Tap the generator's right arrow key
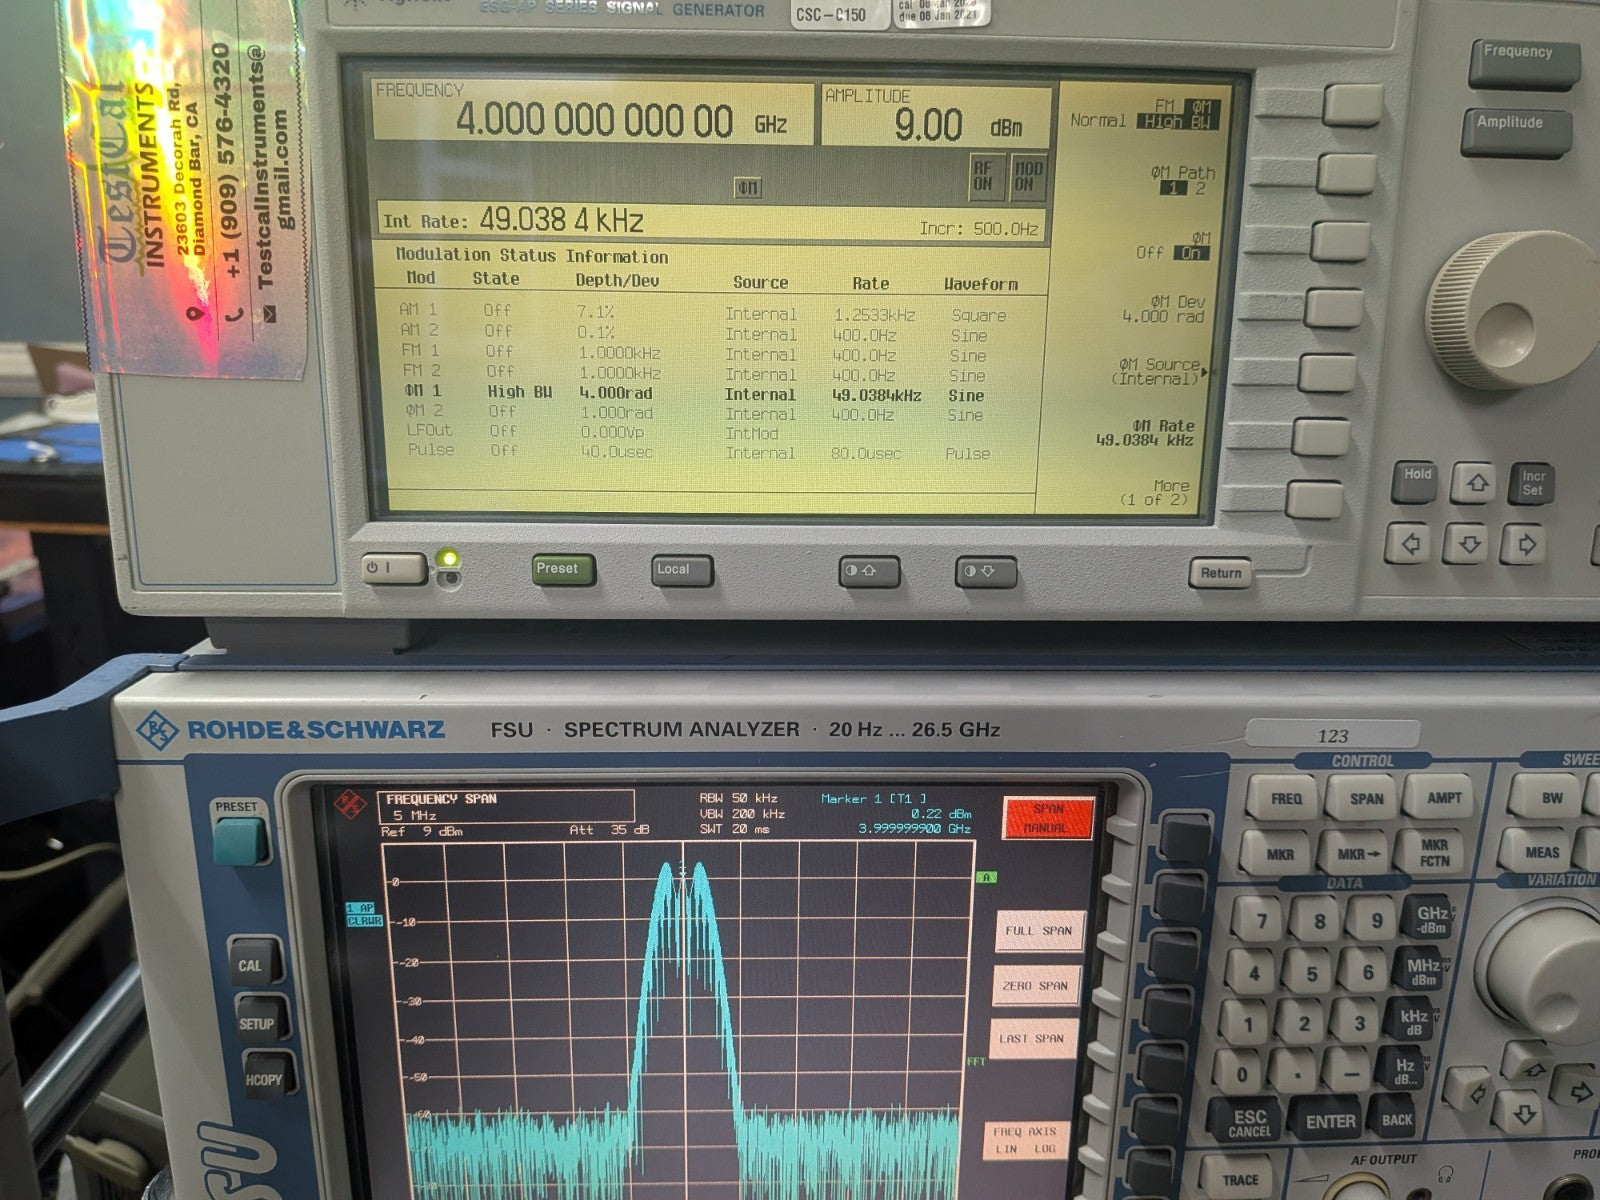Viewport: 1600px width, 1200px height. [1526, 545]
